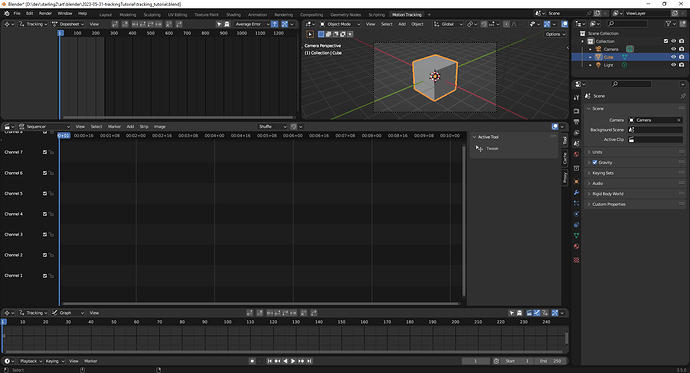Expand the Audio panel
Image resolution: width=690 pixels, height=373 pixels.
coord(636,183)
